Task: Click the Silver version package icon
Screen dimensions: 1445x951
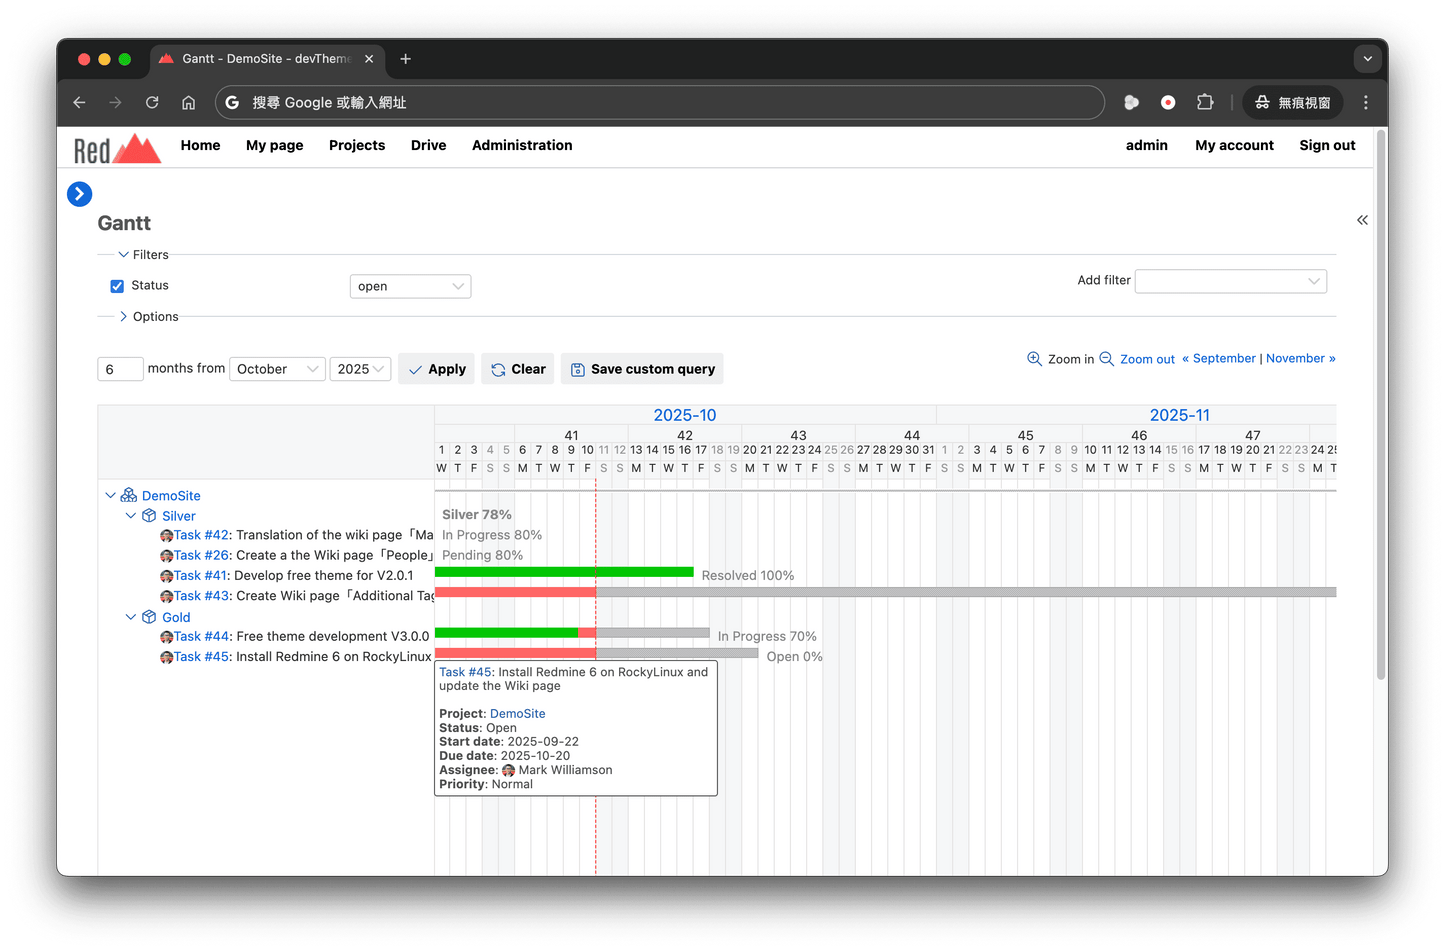Action: pos(149,516)
